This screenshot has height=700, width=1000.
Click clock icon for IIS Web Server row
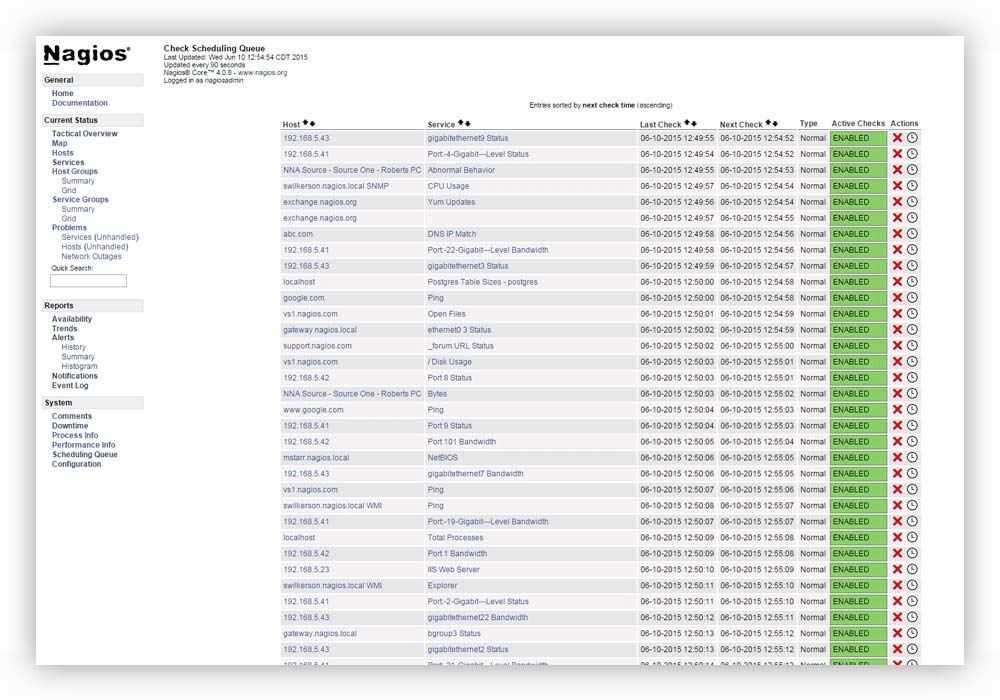[912, 570]
